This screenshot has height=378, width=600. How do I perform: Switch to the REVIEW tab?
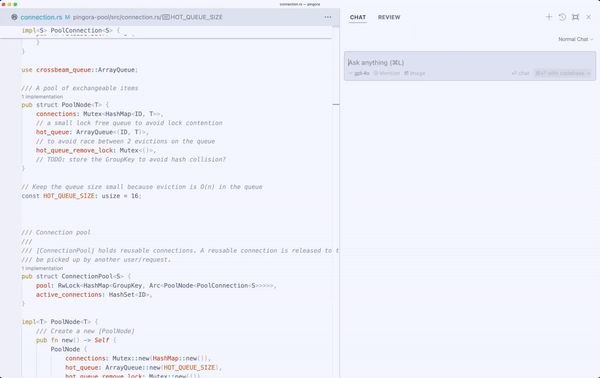click(389, 17)
